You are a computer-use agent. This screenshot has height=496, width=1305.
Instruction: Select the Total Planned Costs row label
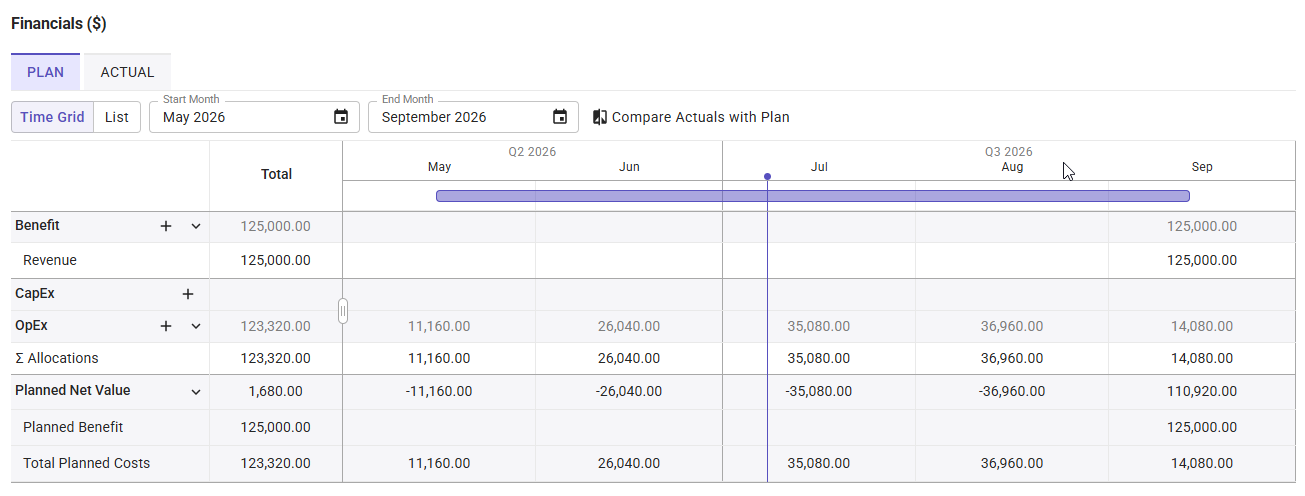(x=87, y=463)
